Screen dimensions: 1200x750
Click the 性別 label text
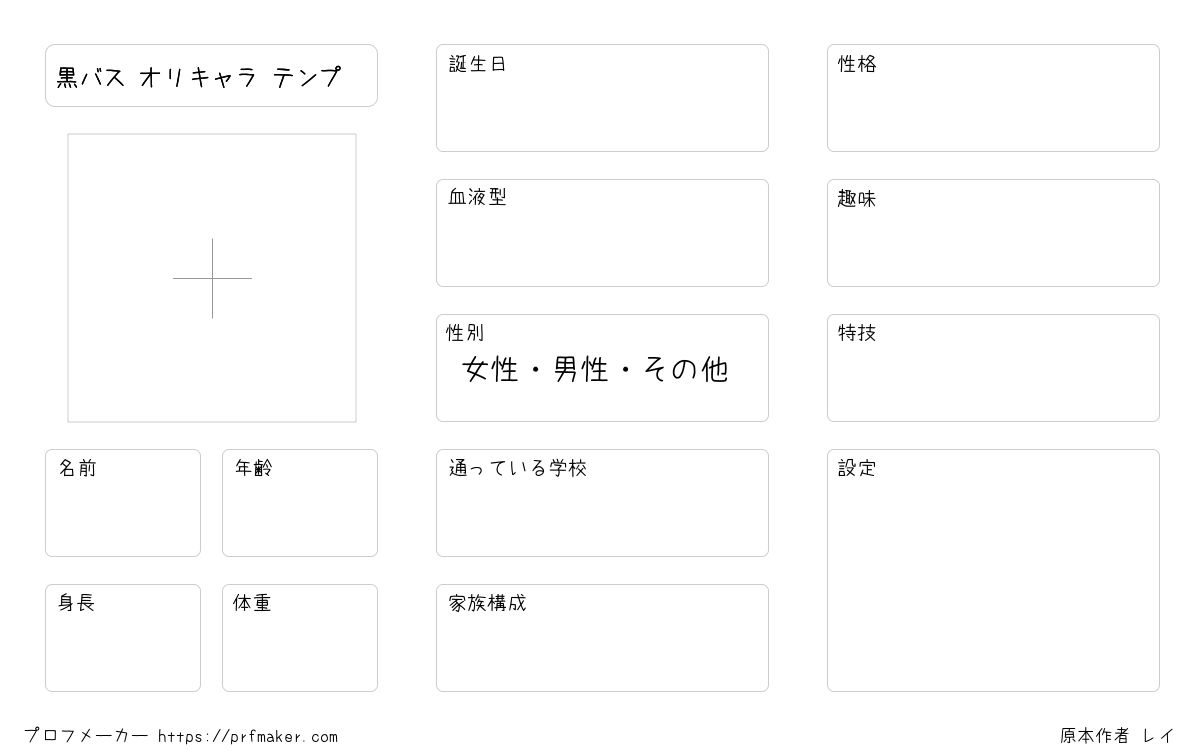tap(465, 333)
